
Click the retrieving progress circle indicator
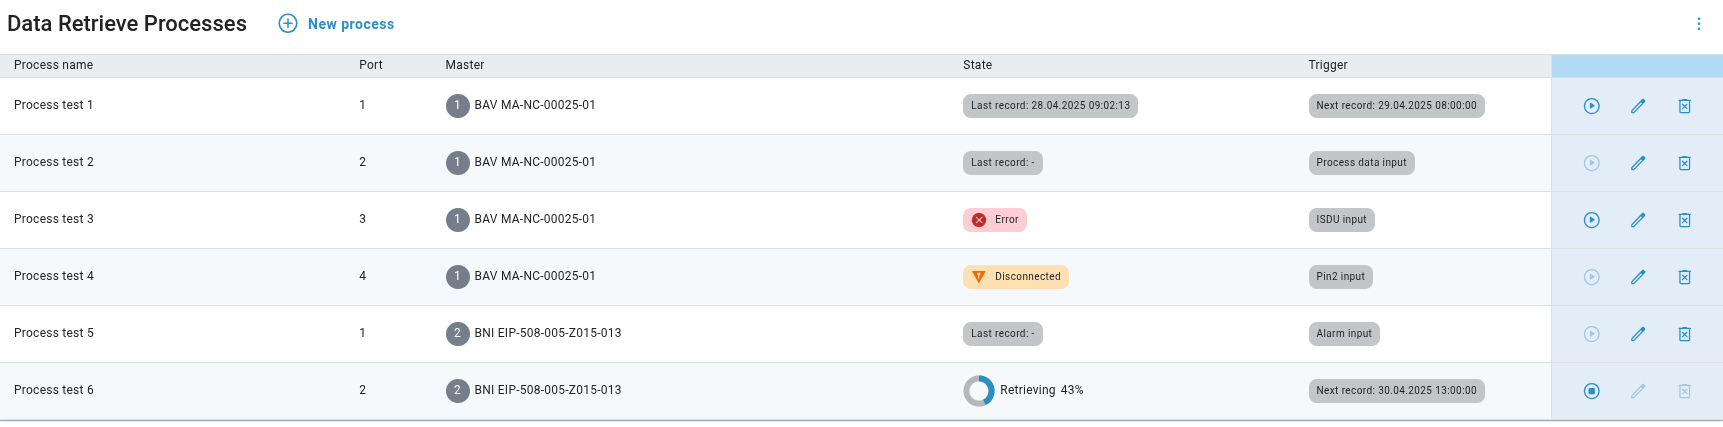tap(978, 391)
